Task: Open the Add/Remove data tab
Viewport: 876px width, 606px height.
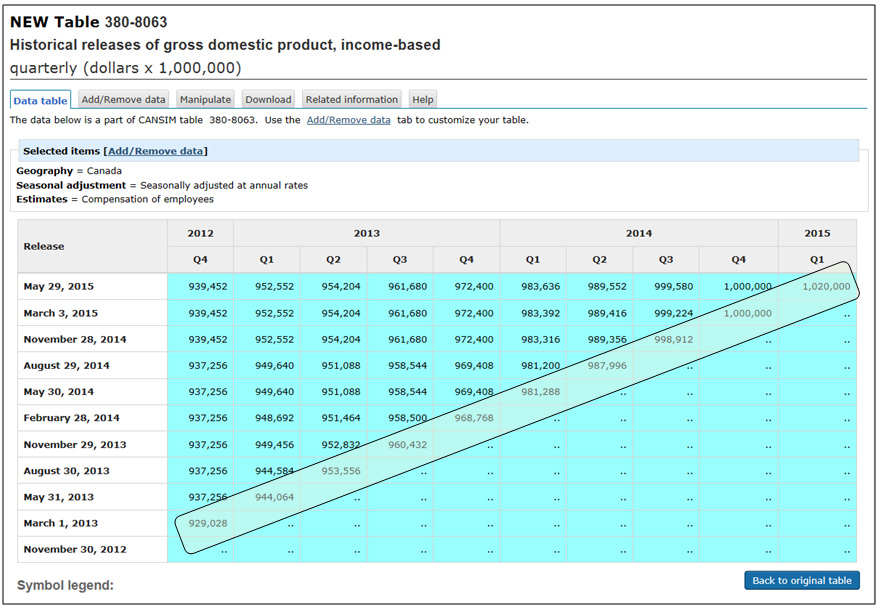Action: click(x=123, y=100)
